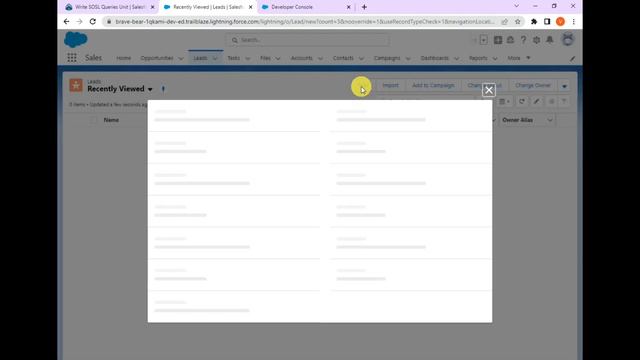
Task: Bookmark this page star icon
Action: tap(518, 22)
